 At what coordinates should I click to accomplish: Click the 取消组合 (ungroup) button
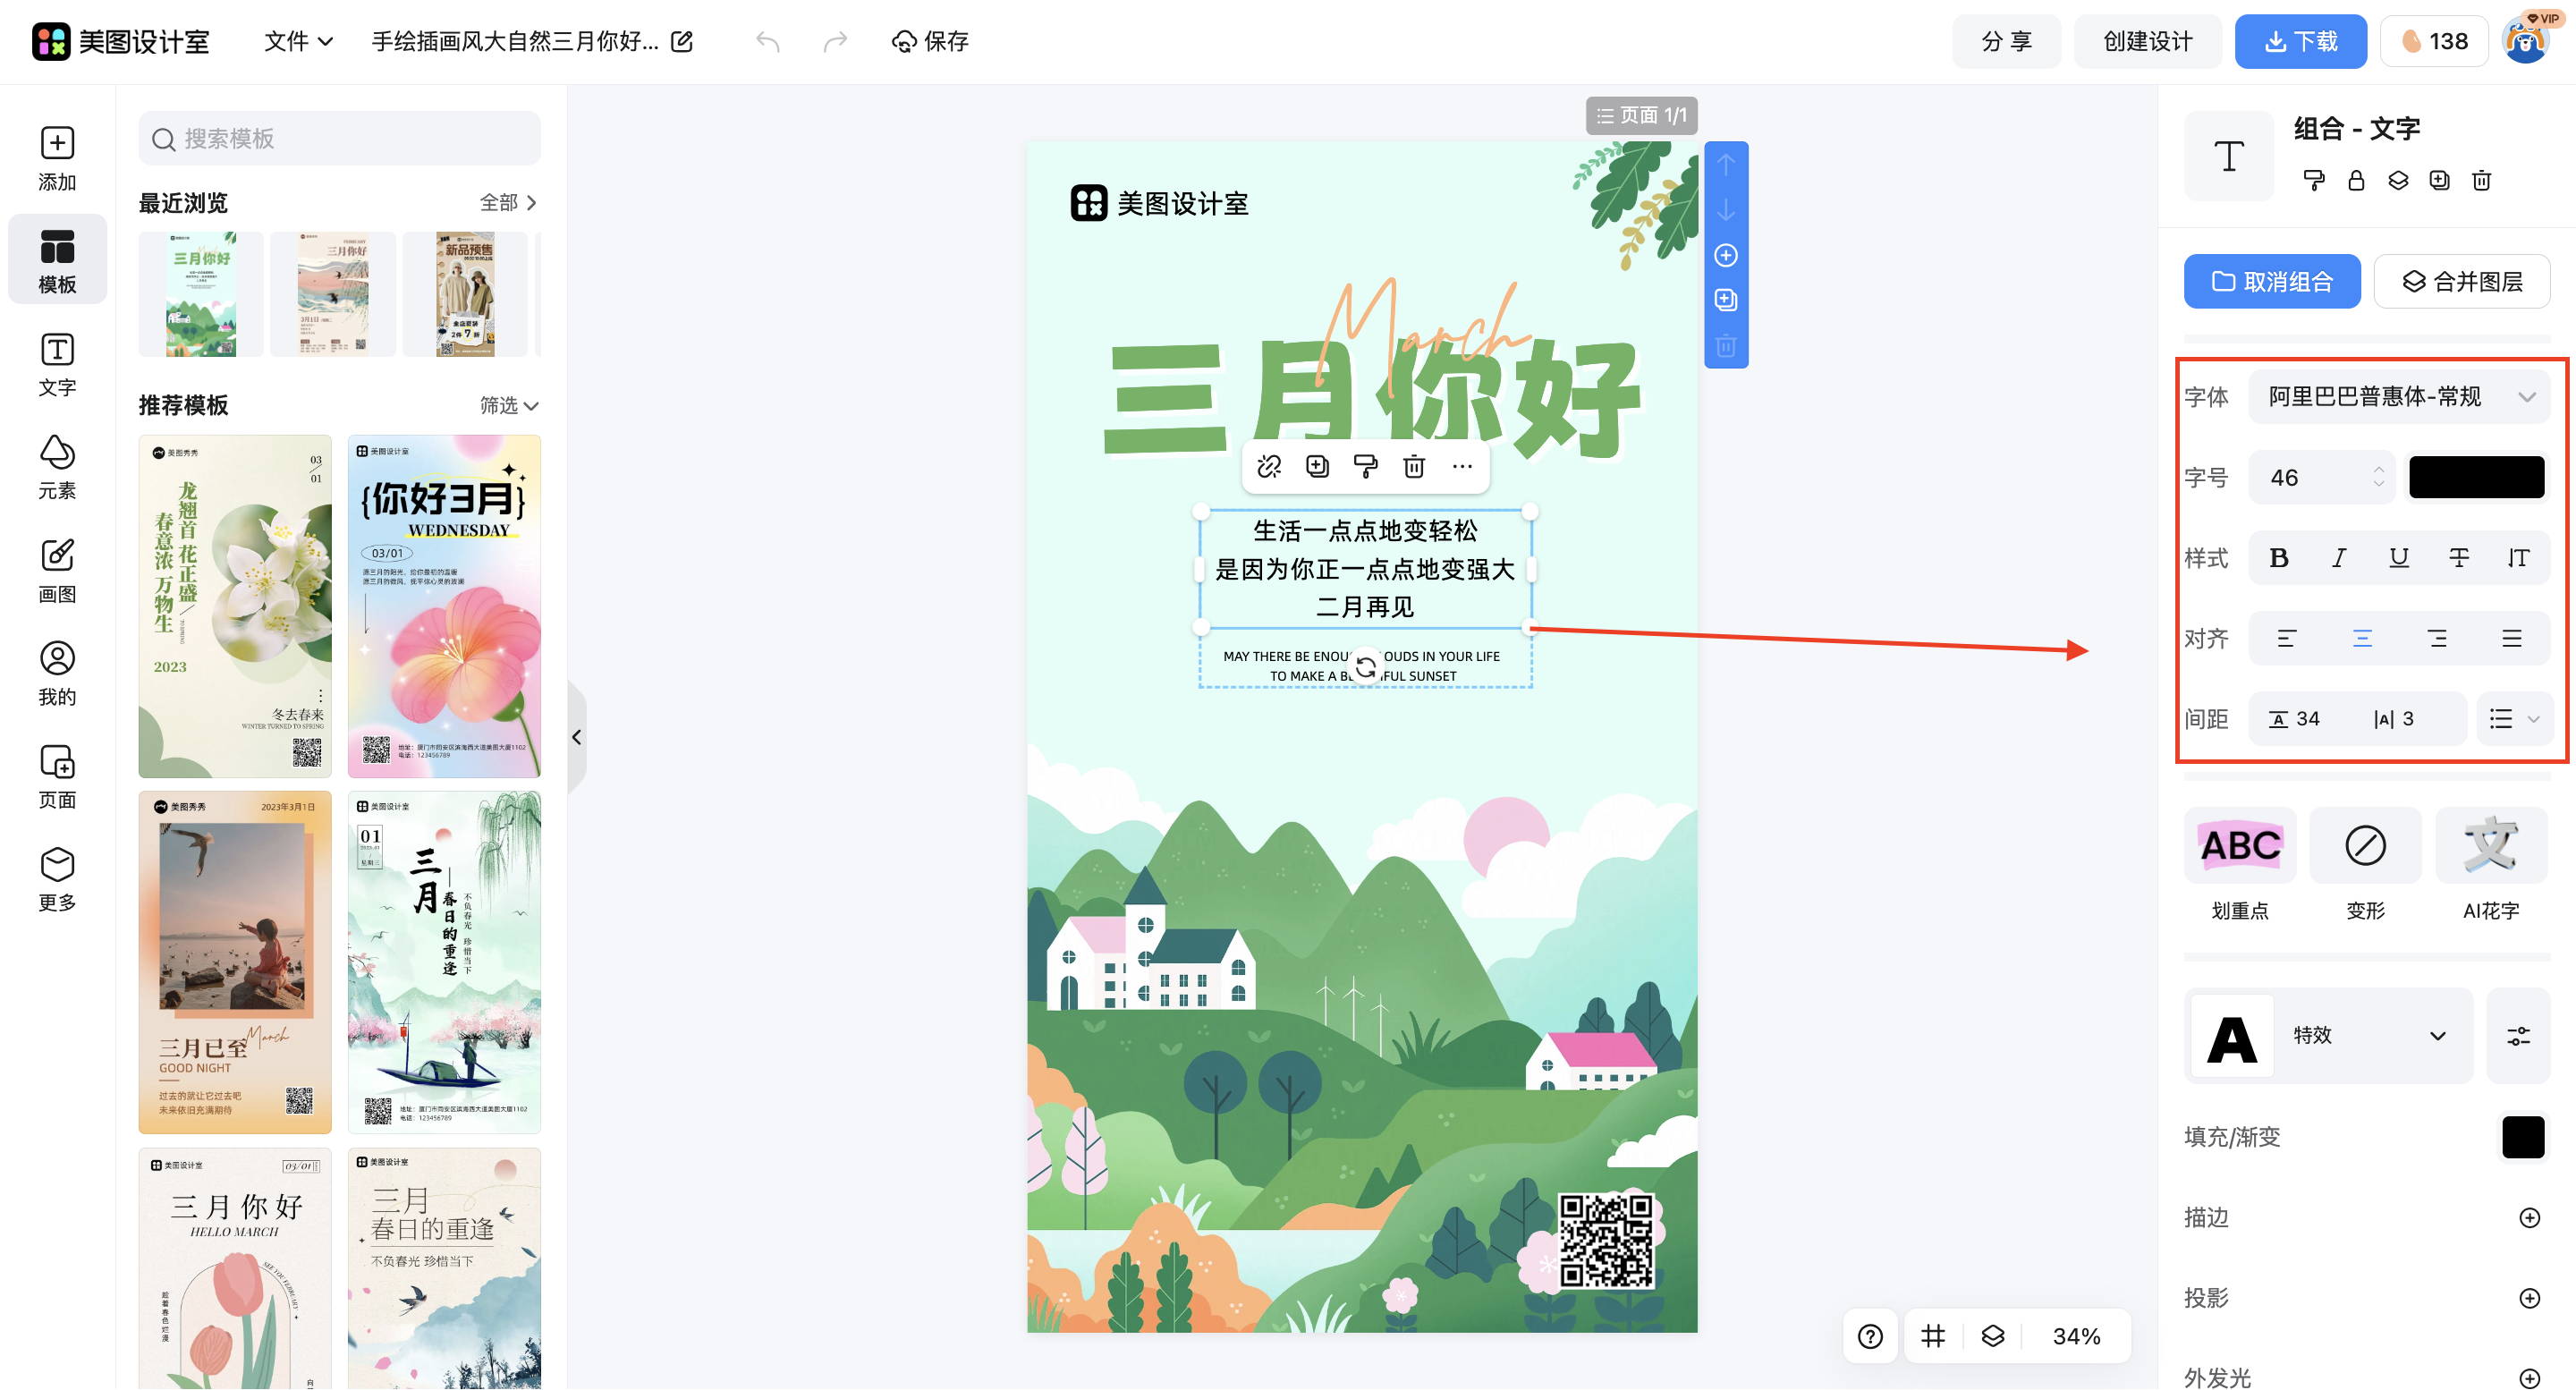pyautogui.click(x=2271, y=281)
